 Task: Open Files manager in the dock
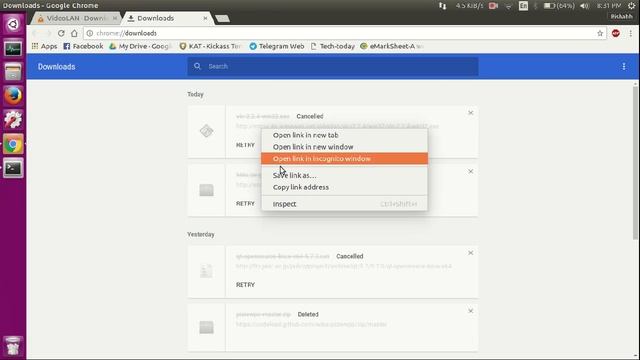tap(13, 73)
